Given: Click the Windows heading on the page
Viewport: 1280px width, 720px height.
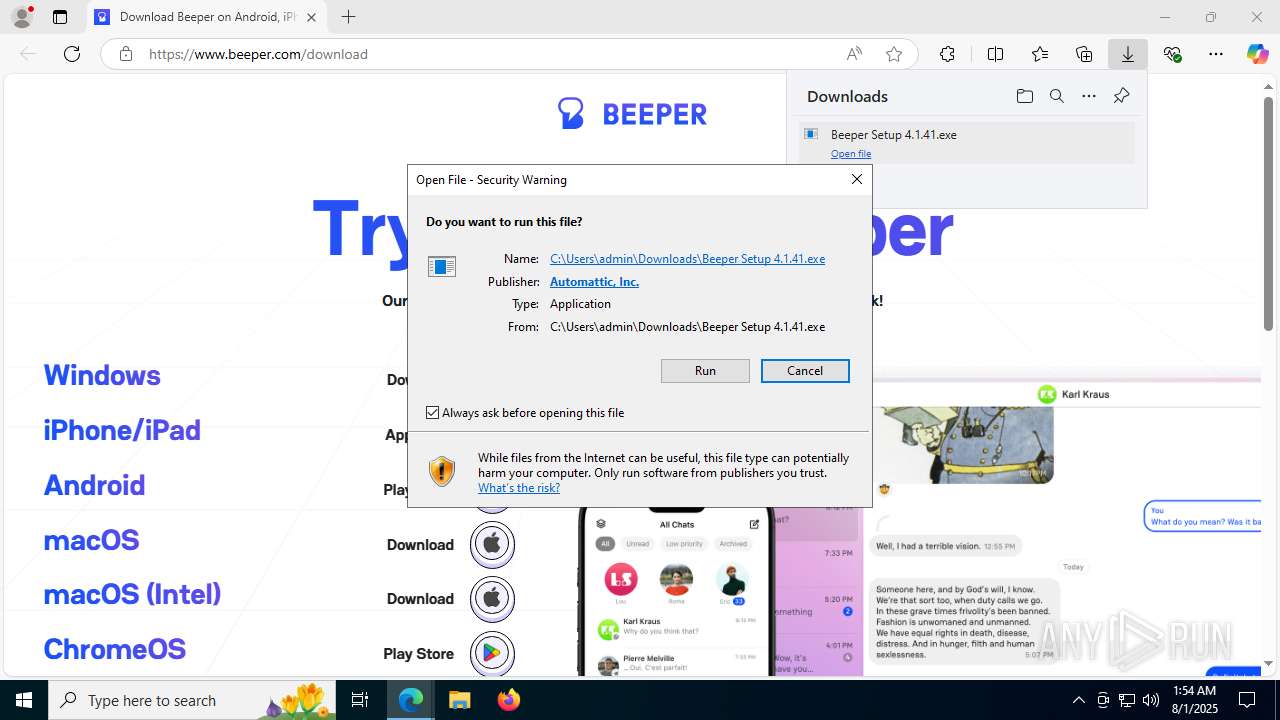Looking at the screenshot, I should click(x=102, y=375).
